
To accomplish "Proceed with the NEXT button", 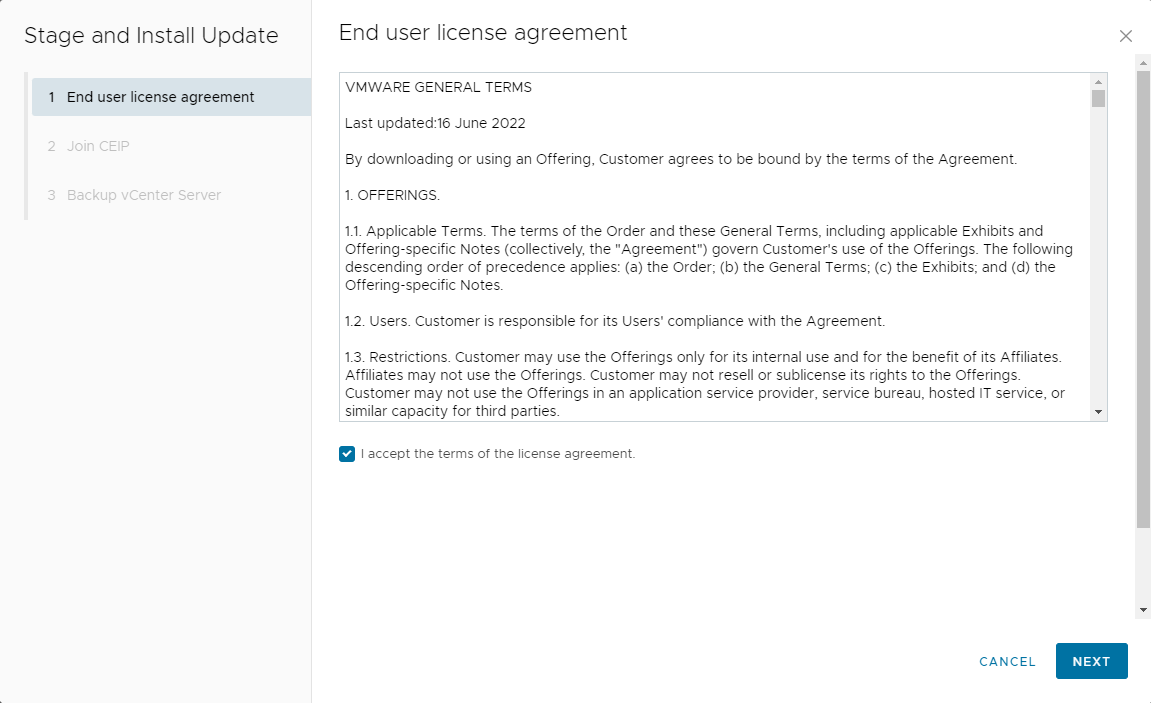I will 1091,661.
